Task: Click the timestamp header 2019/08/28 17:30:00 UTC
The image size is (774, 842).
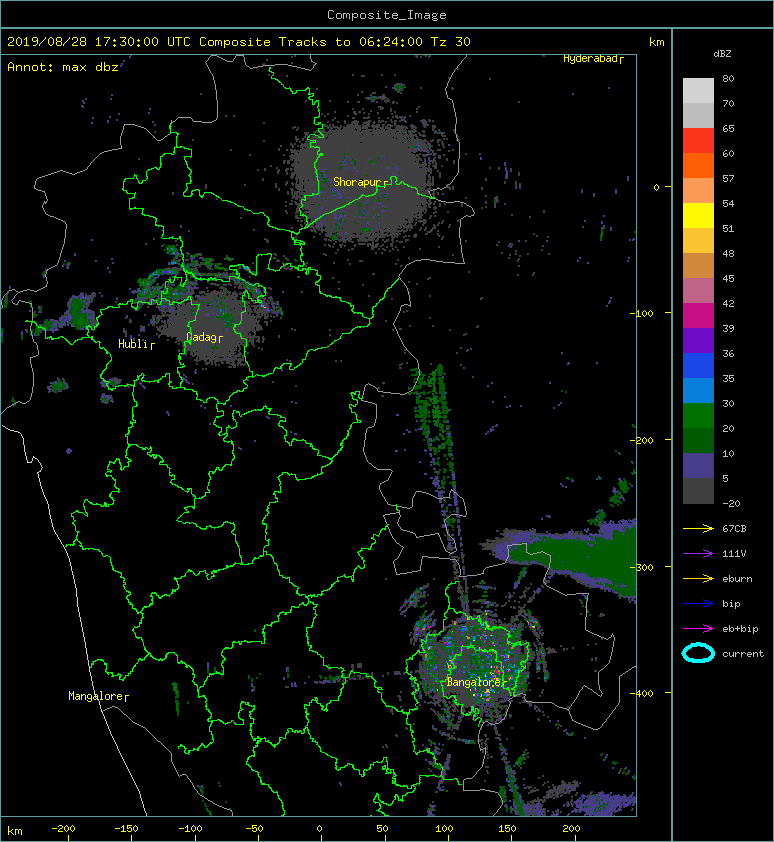Action: 99,42
